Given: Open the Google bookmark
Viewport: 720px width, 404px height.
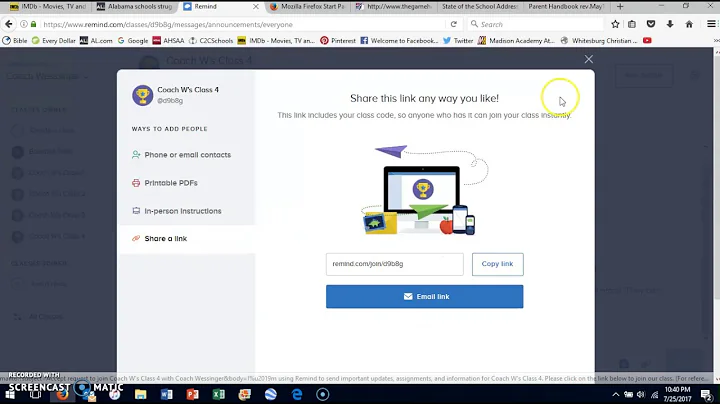Looking at the screenshot, I should coord(133,40).
